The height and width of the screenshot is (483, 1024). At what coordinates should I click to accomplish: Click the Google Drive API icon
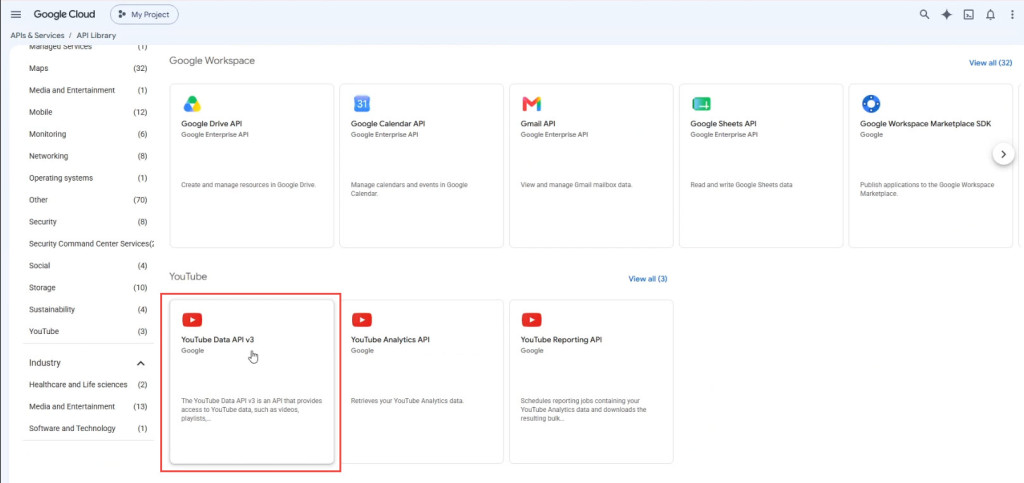point(192,104)
